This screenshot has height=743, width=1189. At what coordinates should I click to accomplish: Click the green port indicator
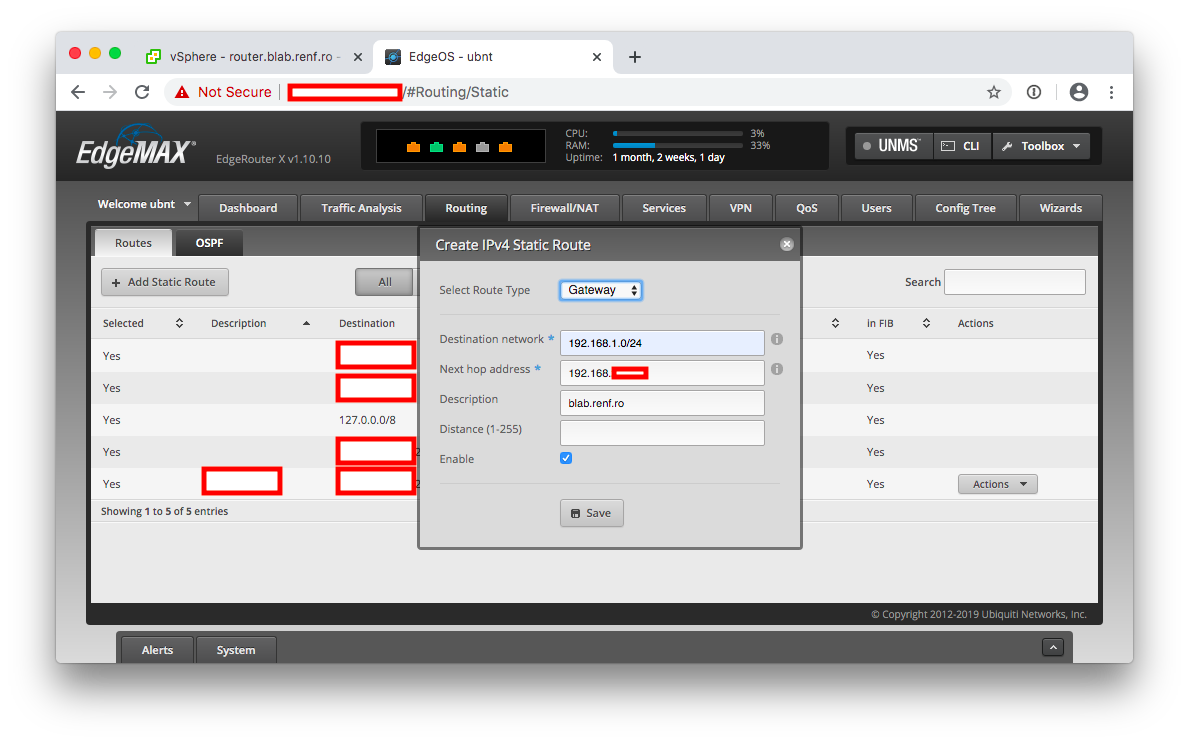pyautogui.click(x=436, y=147)
